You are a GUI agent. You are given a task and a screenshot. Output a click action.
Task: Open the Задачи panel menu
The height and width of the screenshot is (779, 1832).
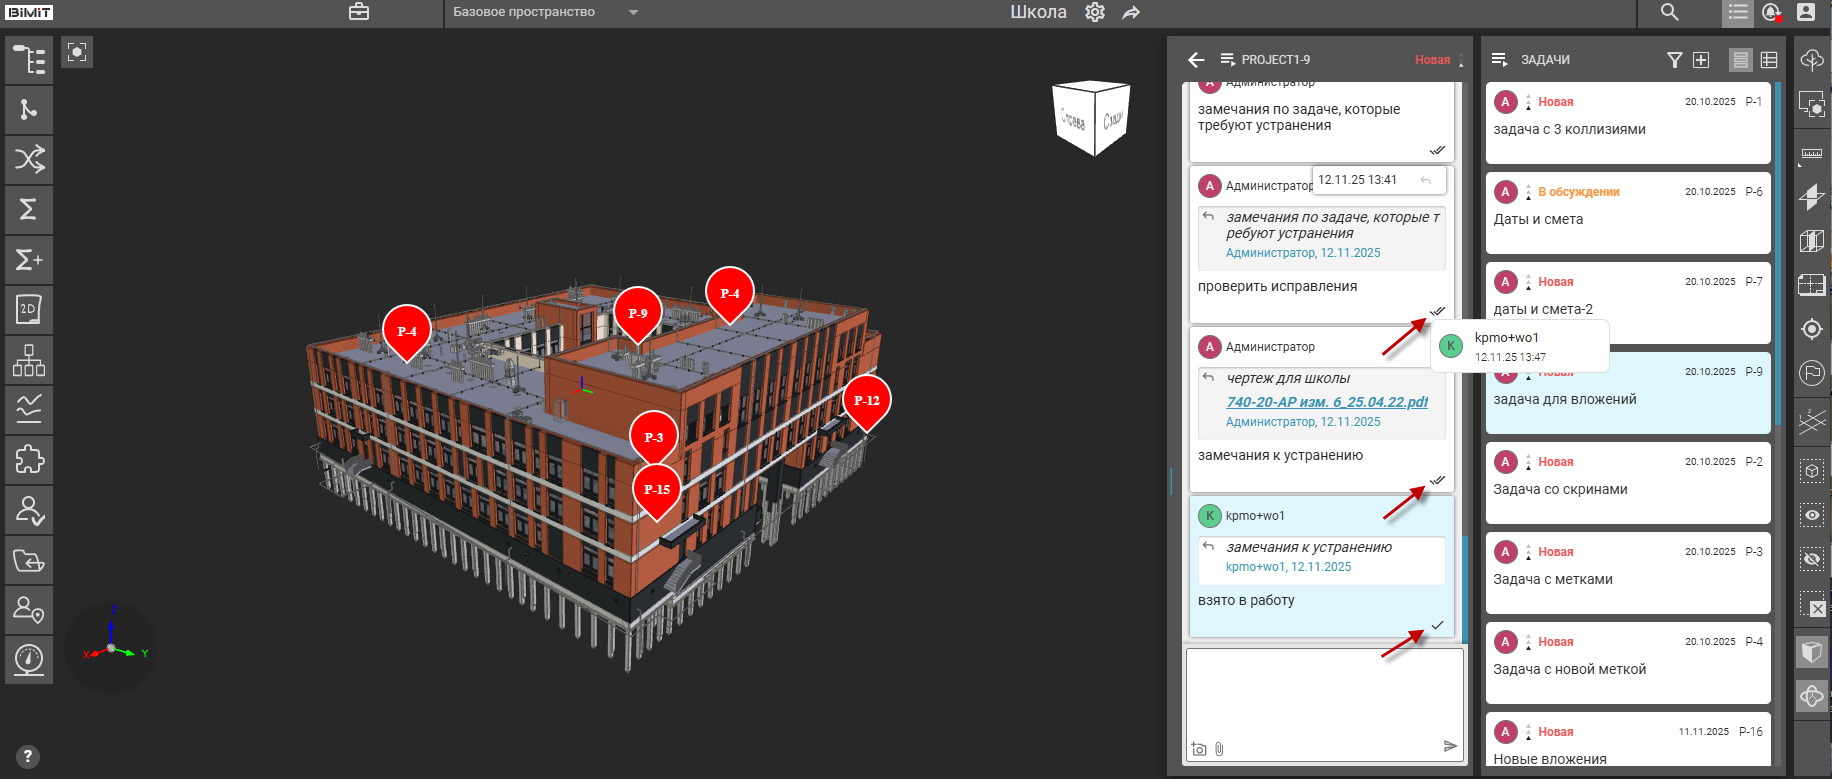coord(1499,60)
